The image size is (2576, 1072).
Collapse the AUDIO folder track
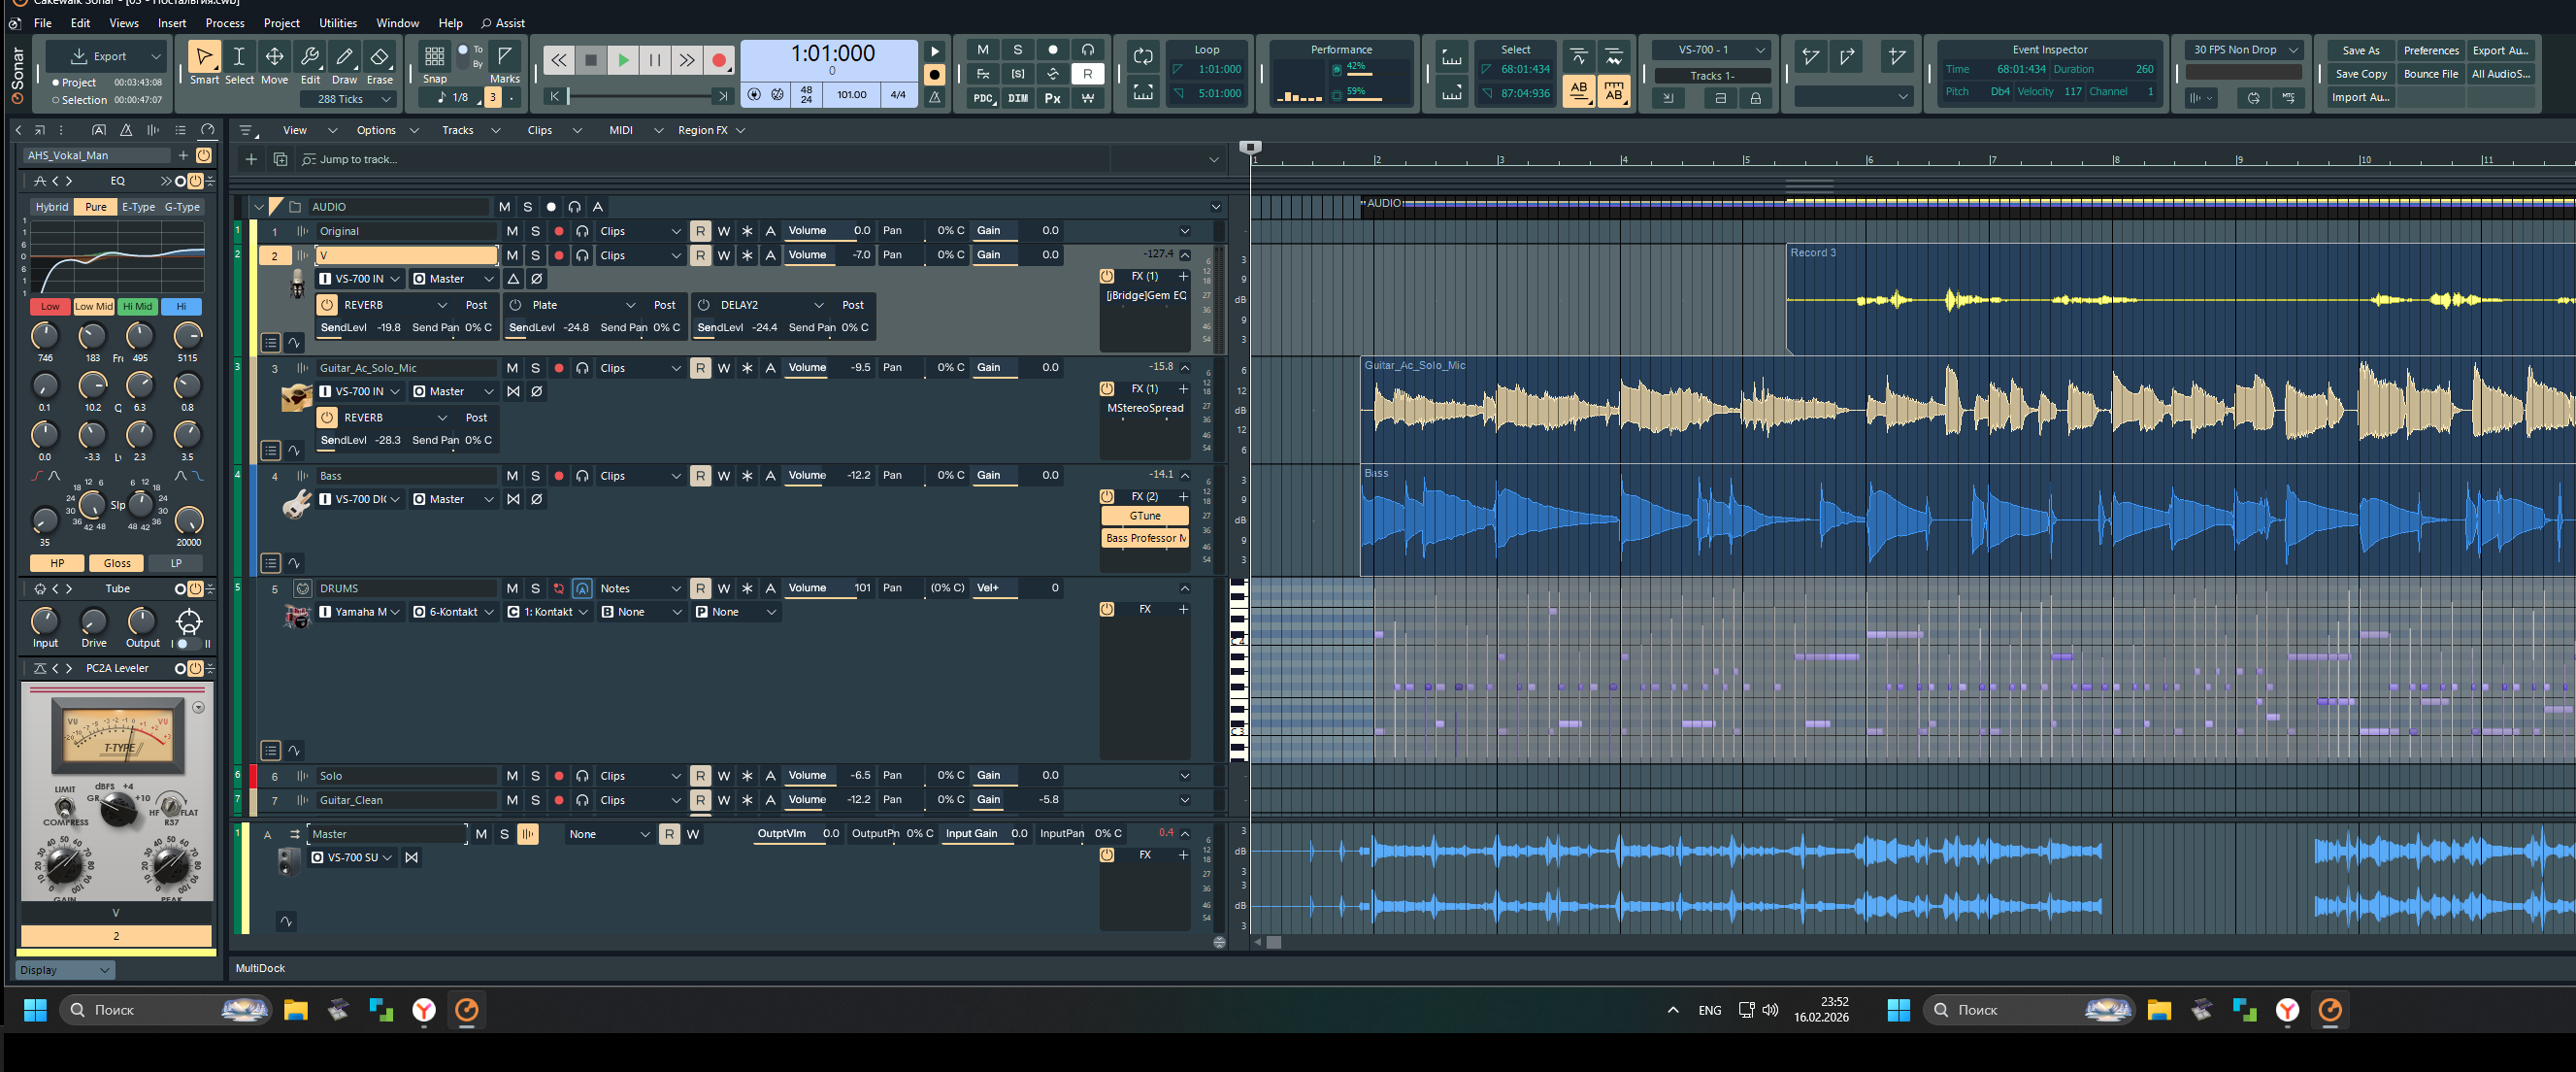[x=259, y=207]
